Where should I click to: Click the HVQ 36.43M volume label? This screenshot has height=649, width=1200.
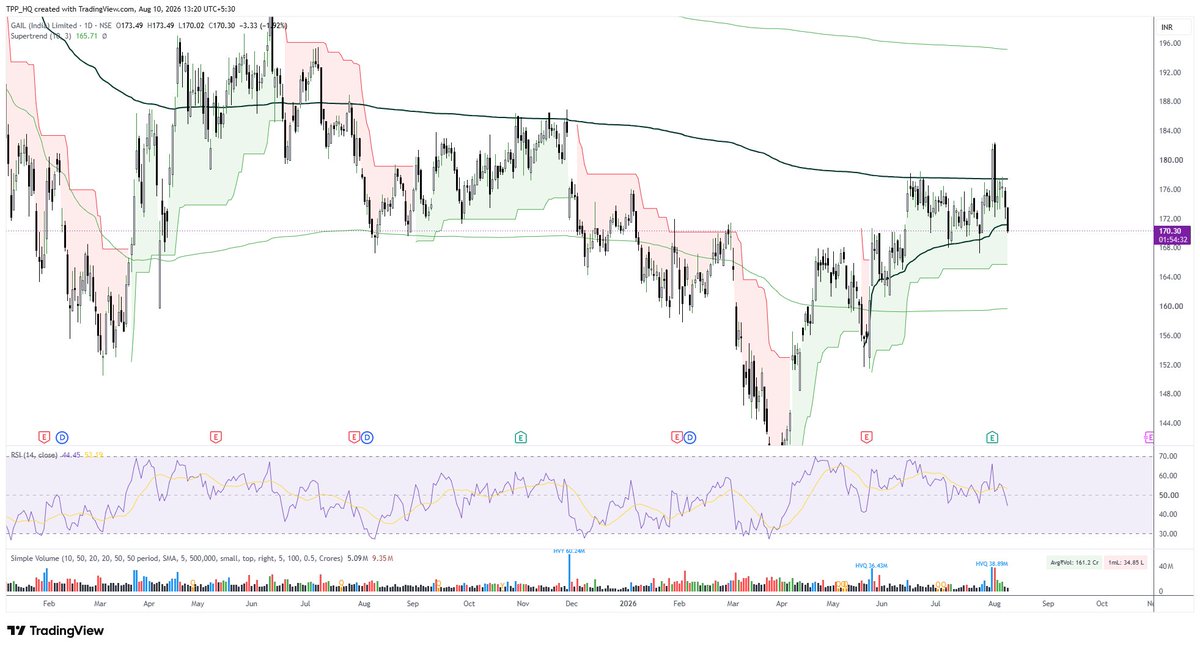click(x=872, y=565)
